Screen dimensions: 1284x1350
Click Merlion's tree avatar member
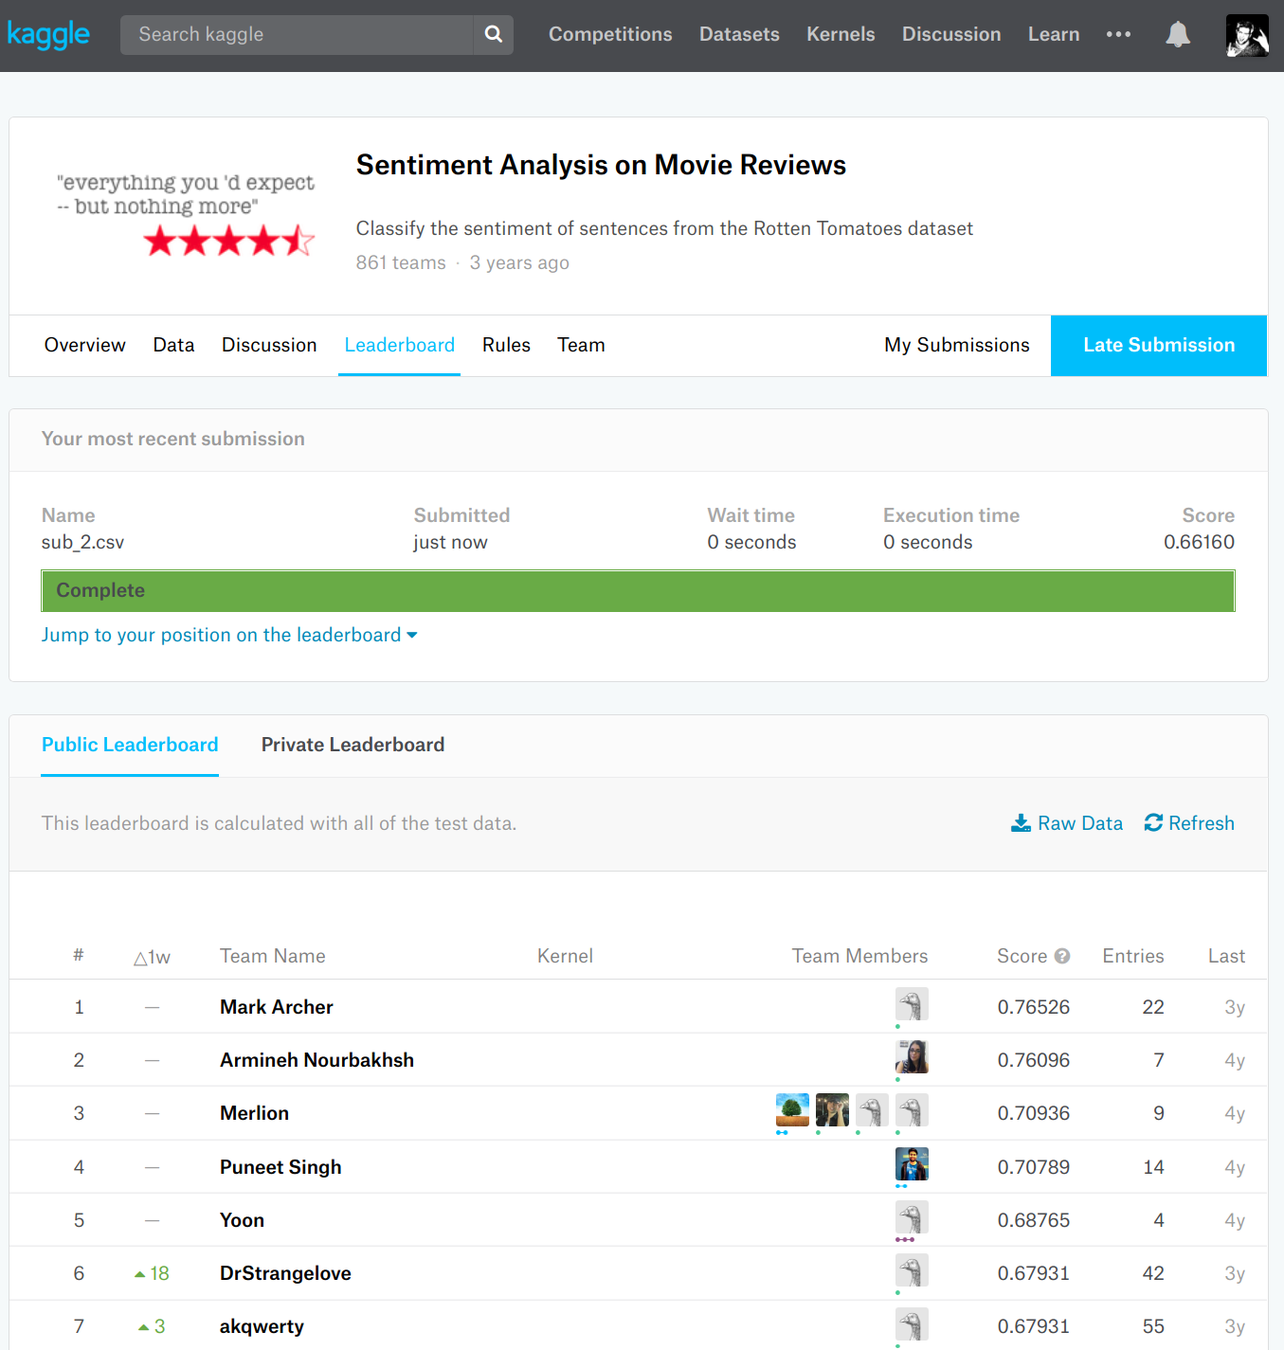tap(792, 1110)
